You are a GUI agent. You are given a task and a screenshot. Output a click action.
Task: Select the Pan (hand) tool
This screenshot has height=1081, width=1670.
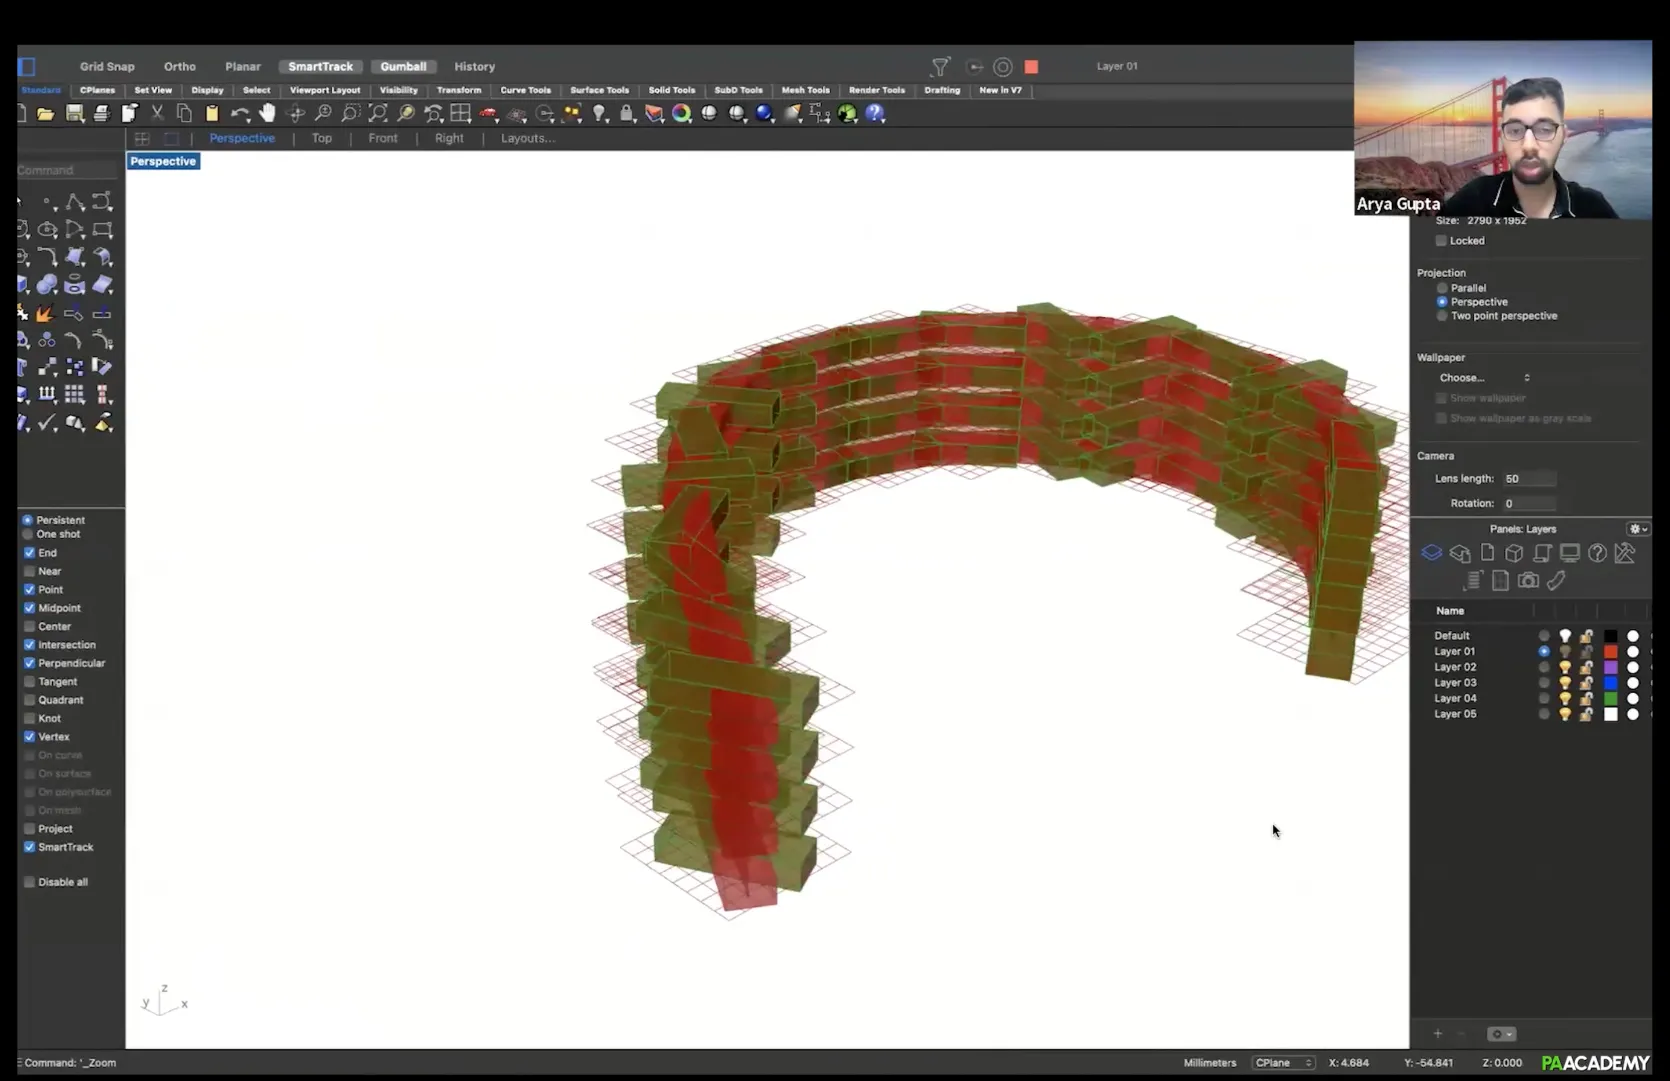[x=267, y=113]
